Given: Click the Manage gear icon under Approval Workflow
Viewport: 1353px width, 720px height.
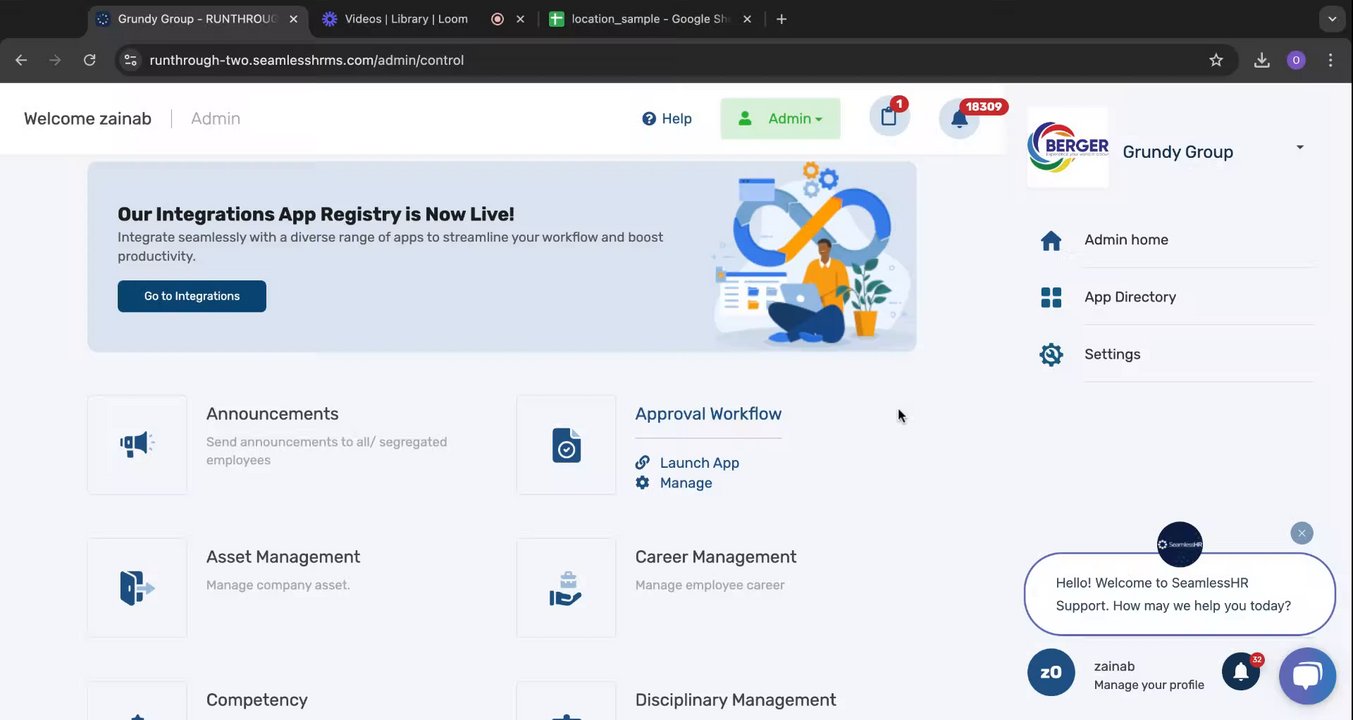Looking at the screenshot, I should click(642, 482).
